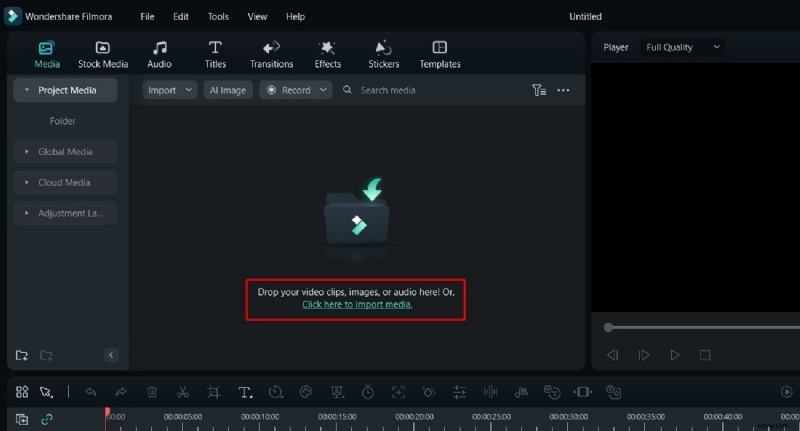Click the delete trash icon in timeline toolbar
Viewport: 800px width, 431px height.
tap(152, 393)
